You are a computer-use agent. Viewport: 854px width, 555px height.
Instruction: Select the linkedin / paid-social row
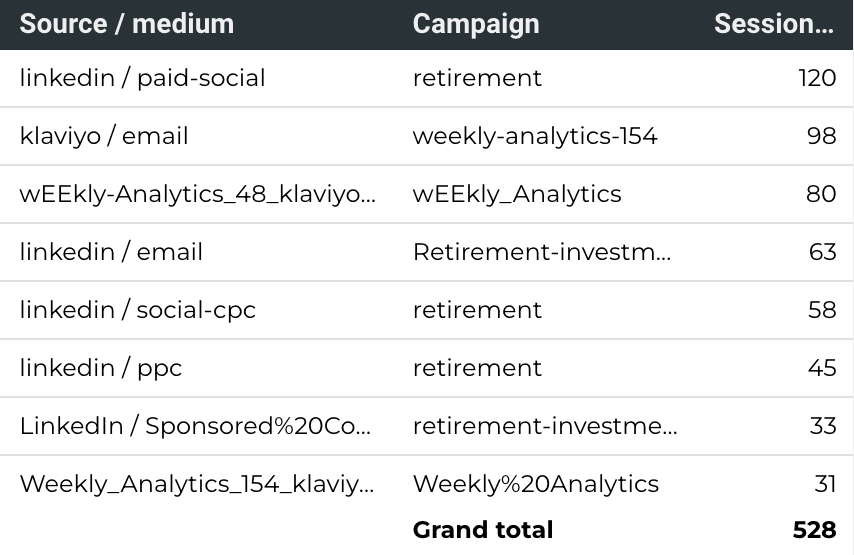[x=426, y=78]
